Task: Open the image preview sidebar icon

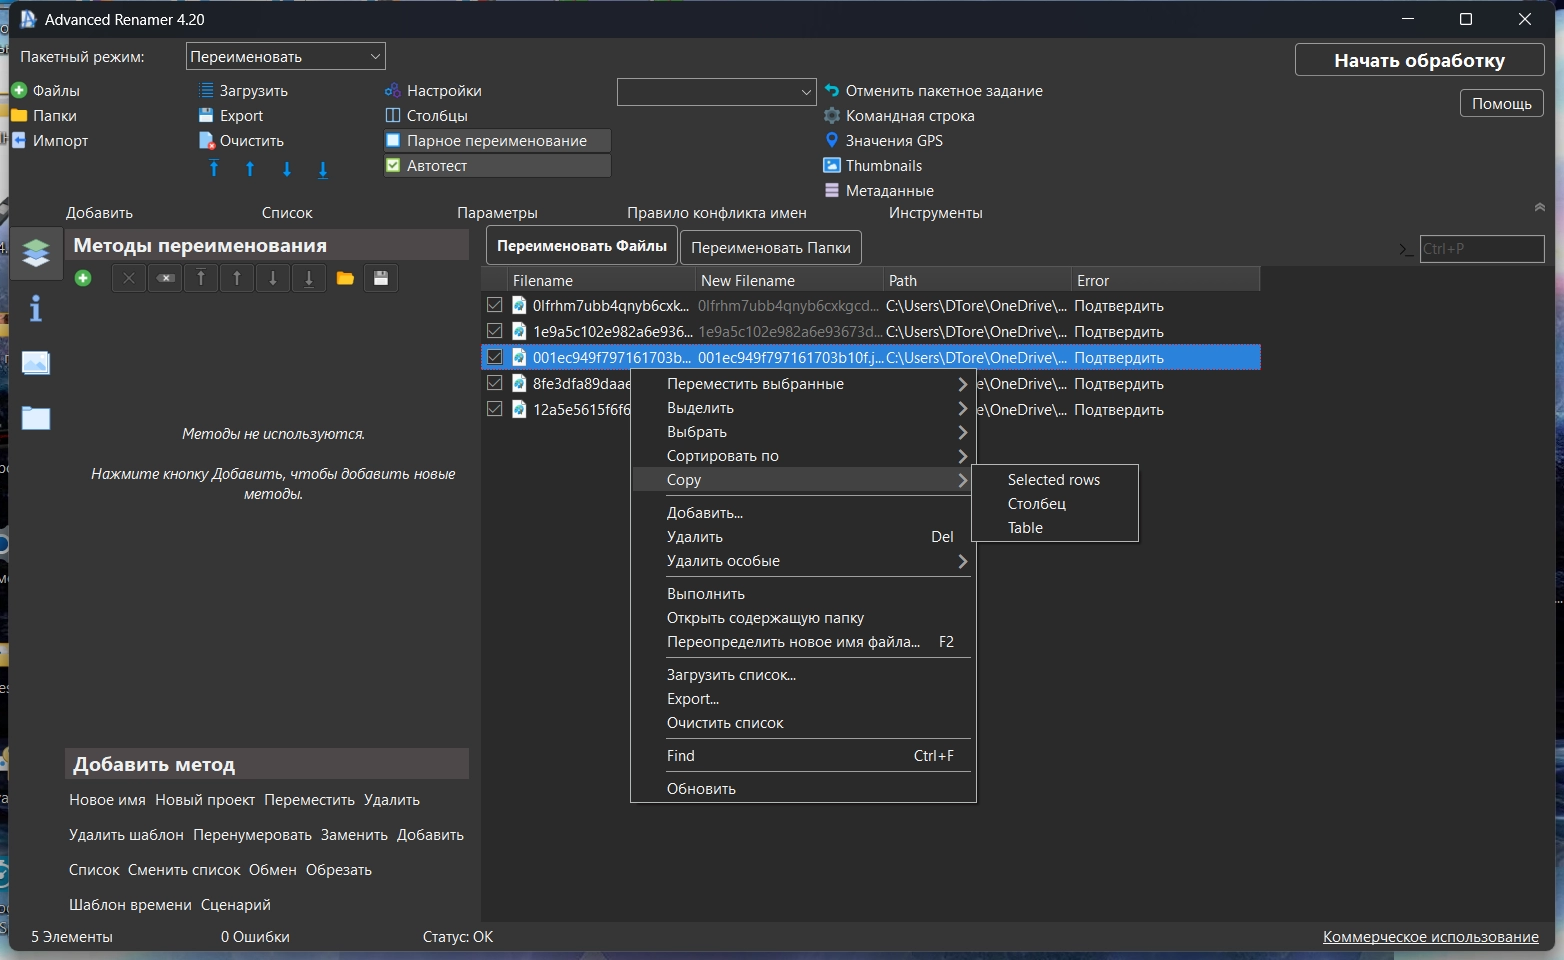Action: pyautogui.click(x=36, y=363)
